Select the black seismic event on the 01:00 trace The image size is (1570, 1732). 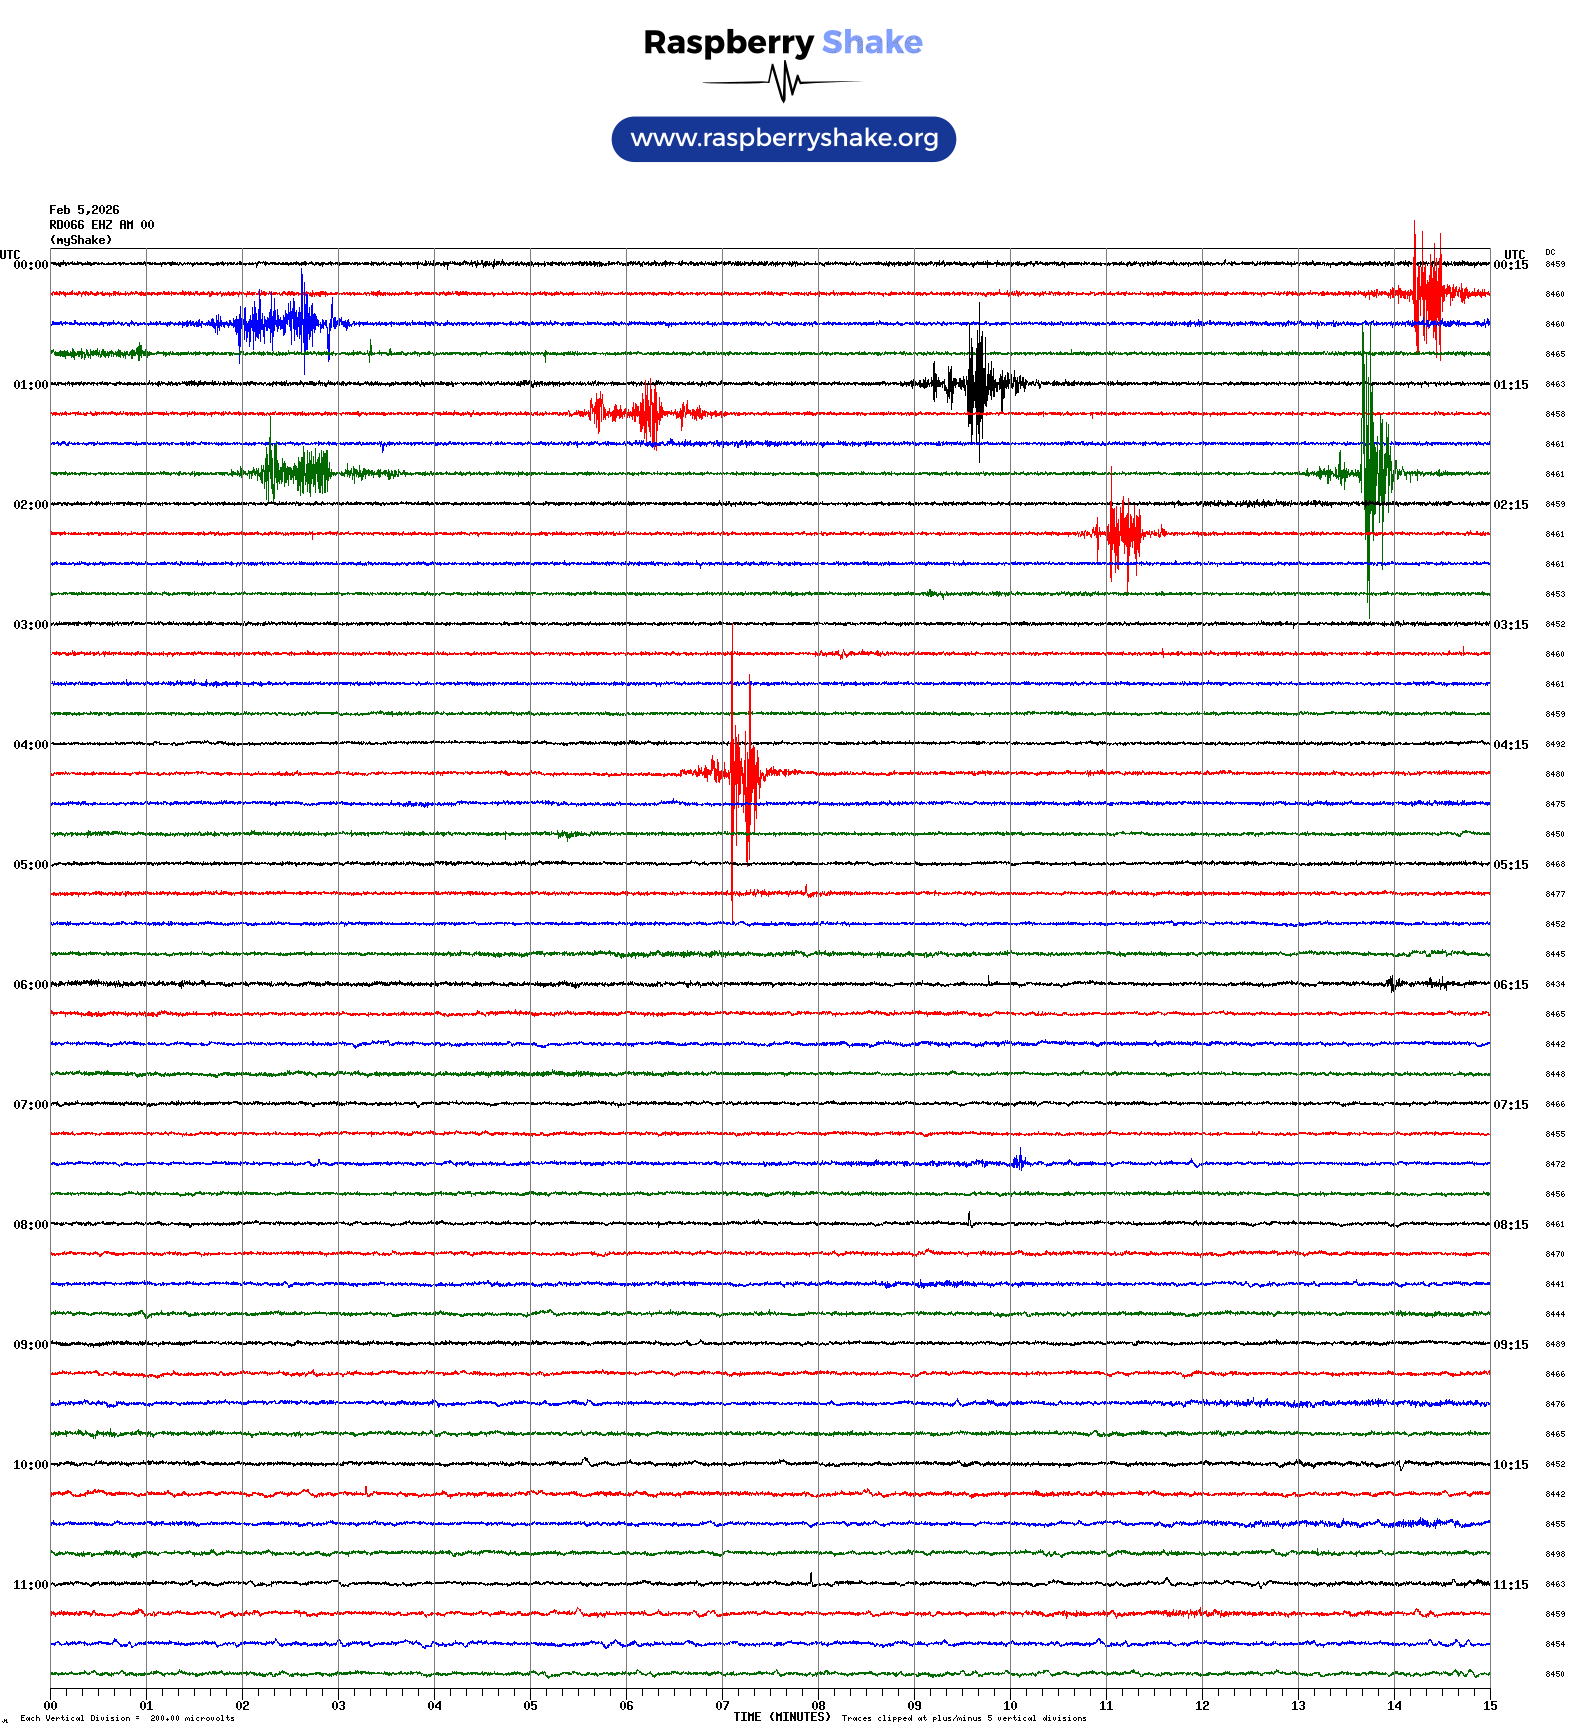click(x=977, y=383)
